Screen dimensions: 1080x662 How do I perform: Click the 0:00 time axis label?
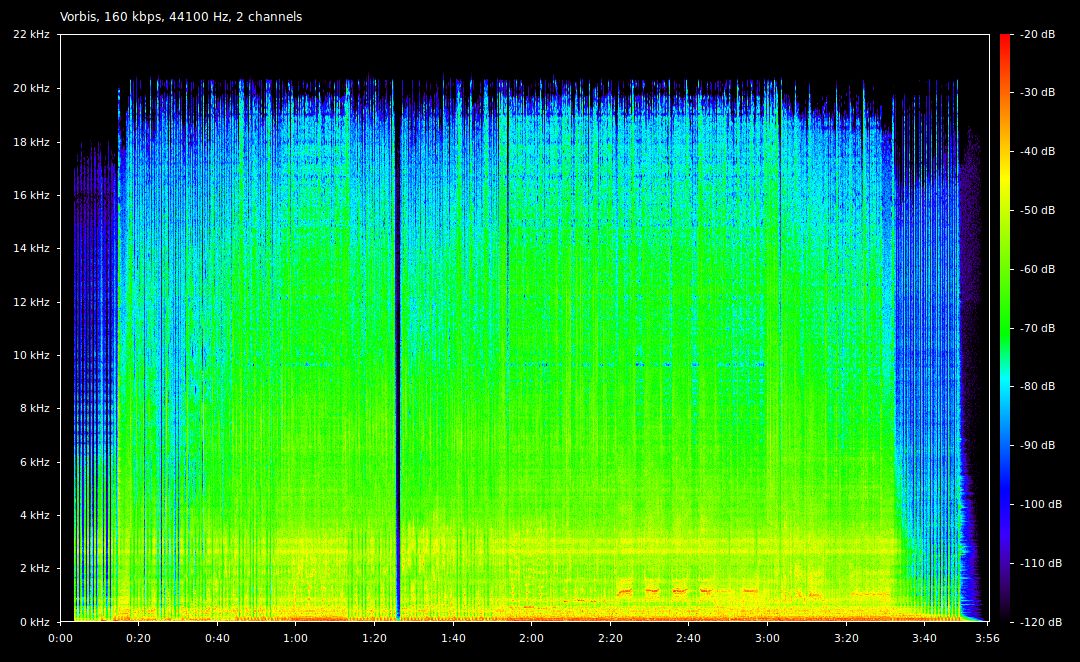(60, 638)
